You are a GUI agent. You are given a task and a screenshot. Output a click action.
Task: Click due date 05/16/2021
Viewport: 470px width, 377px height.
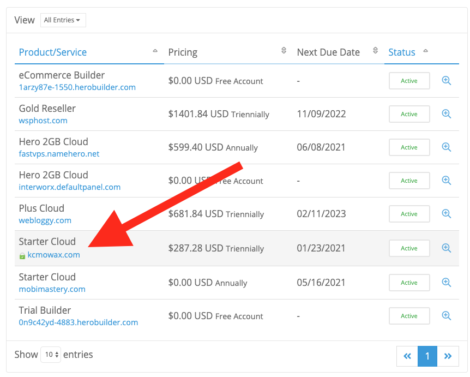321,283
